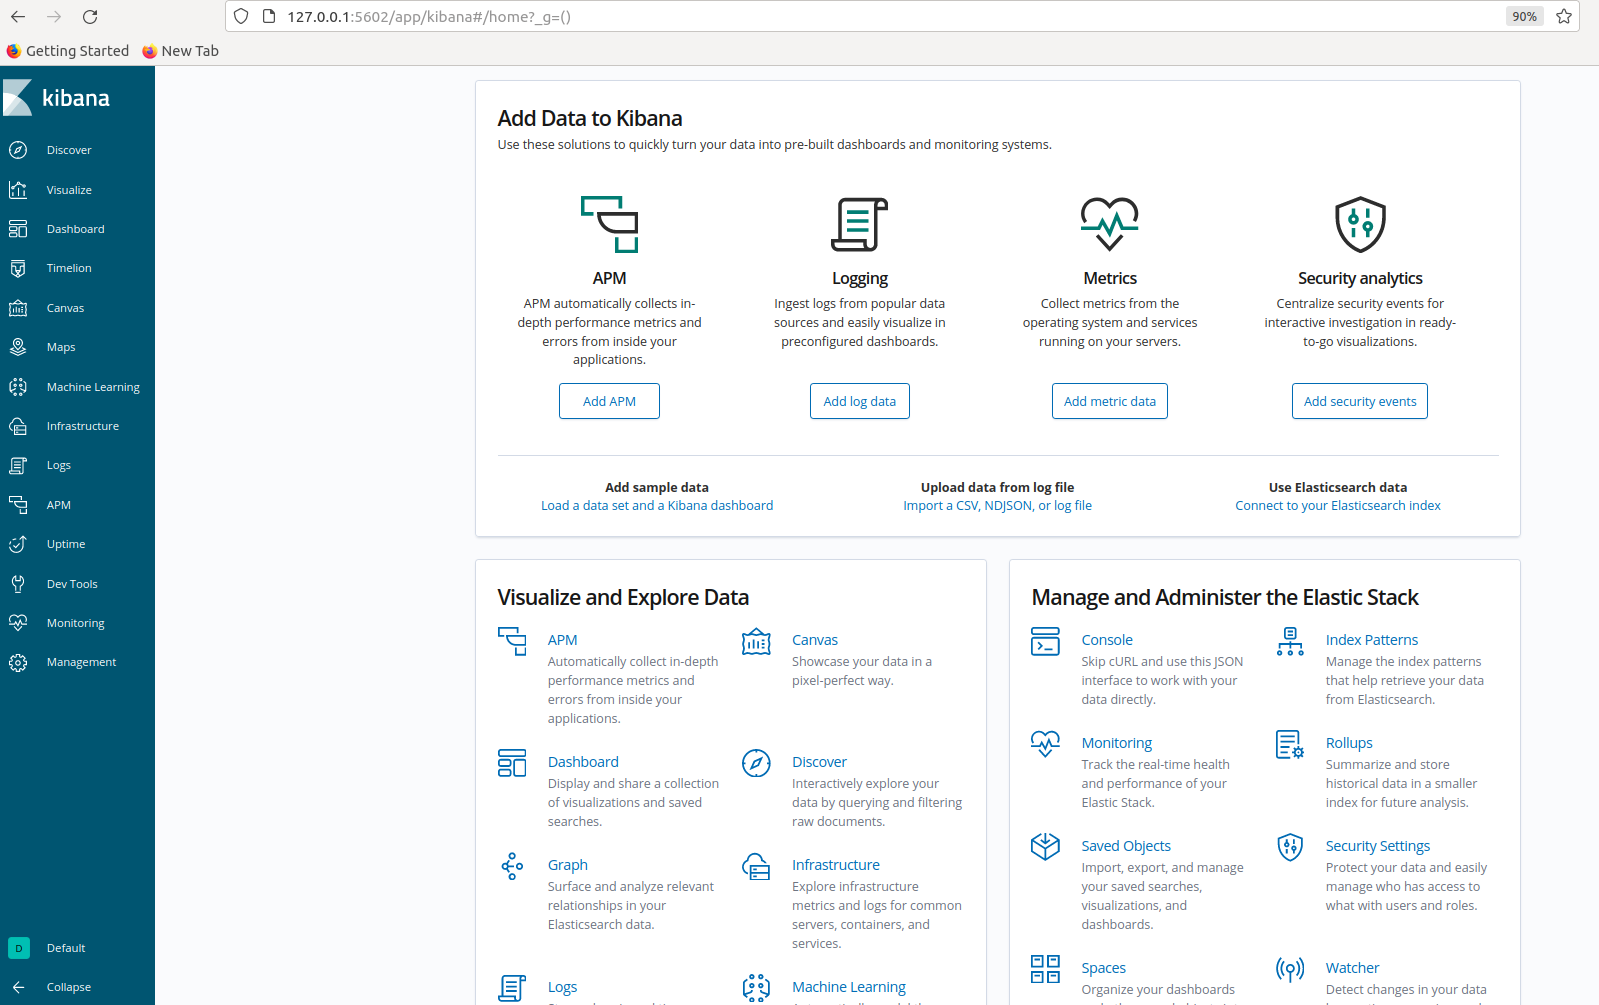This screenshot has width=1599, height=1005.
Task: Open the Canvas link under Visualize and Explore
Action: pyautogui.click(x=815, y=640)
